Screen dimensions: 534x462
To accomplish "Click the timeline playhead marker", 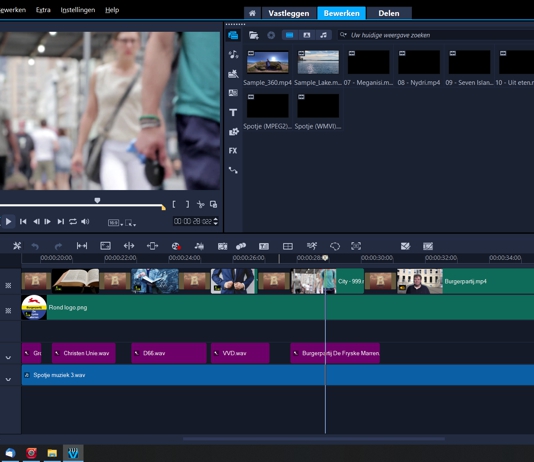I will [x=325, y=258].
